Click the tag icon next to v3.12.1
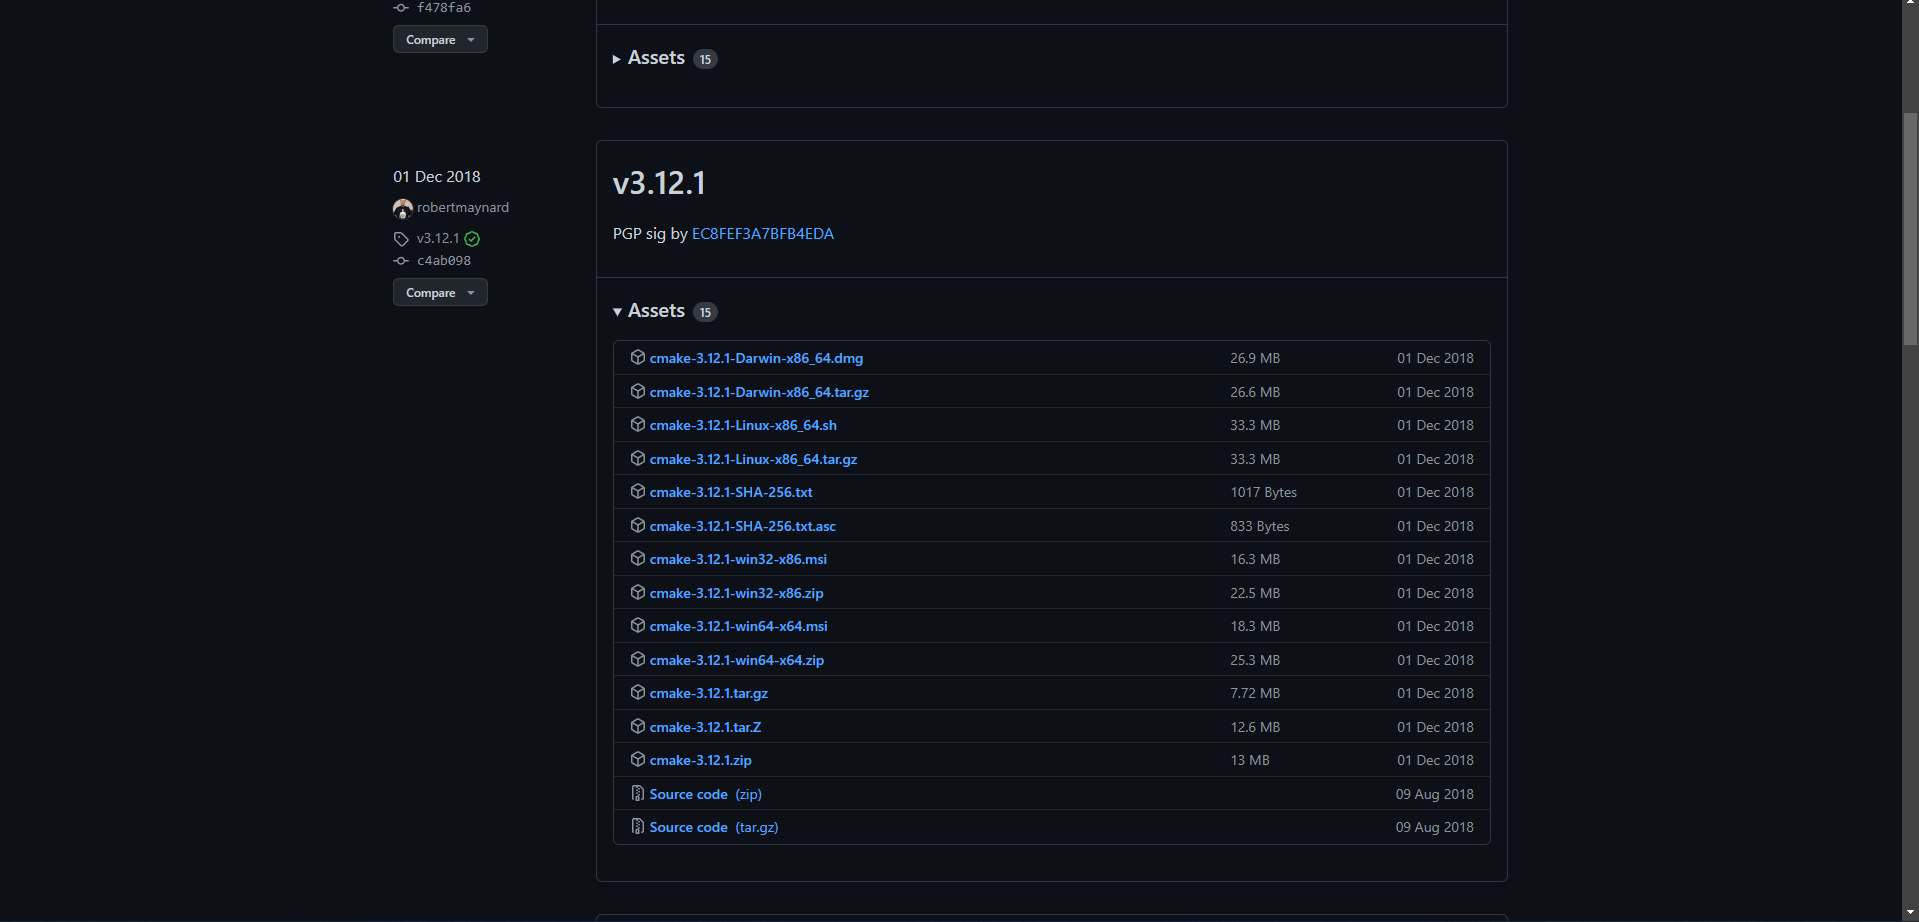 coord(401,239)
